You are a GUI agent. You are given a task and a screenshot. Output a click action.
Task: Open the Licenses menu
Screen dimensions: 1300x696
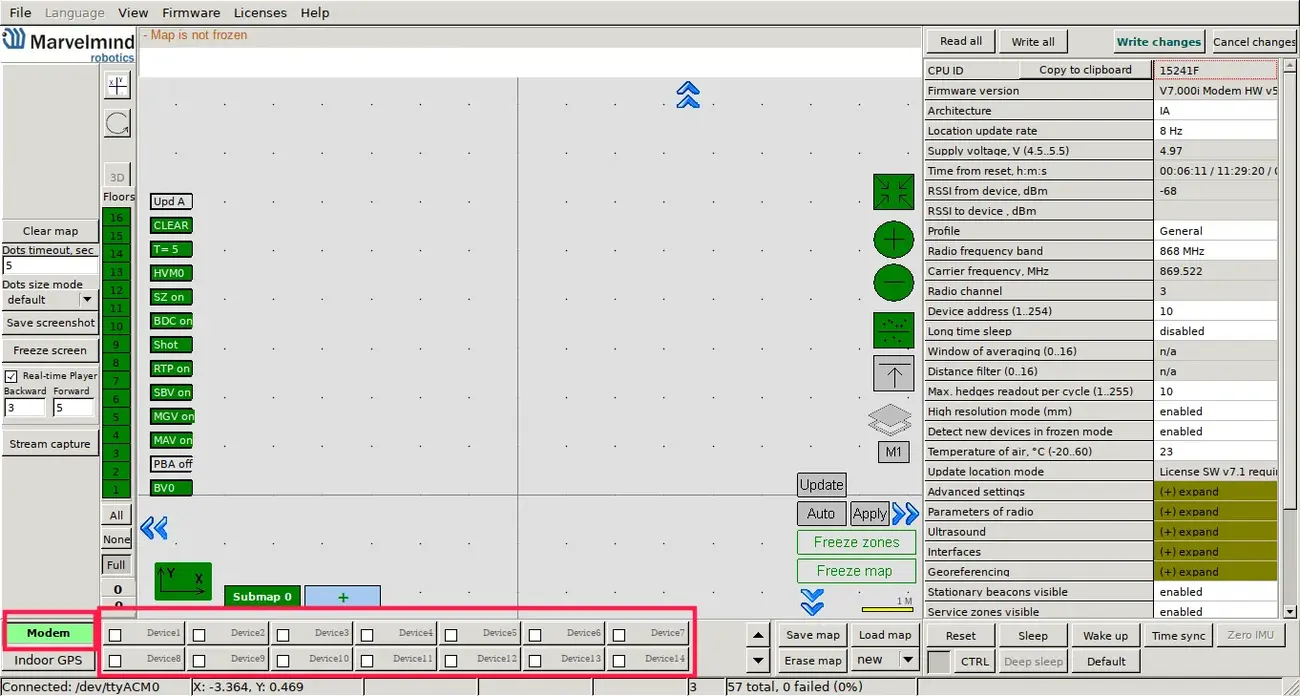coord(260,13)
